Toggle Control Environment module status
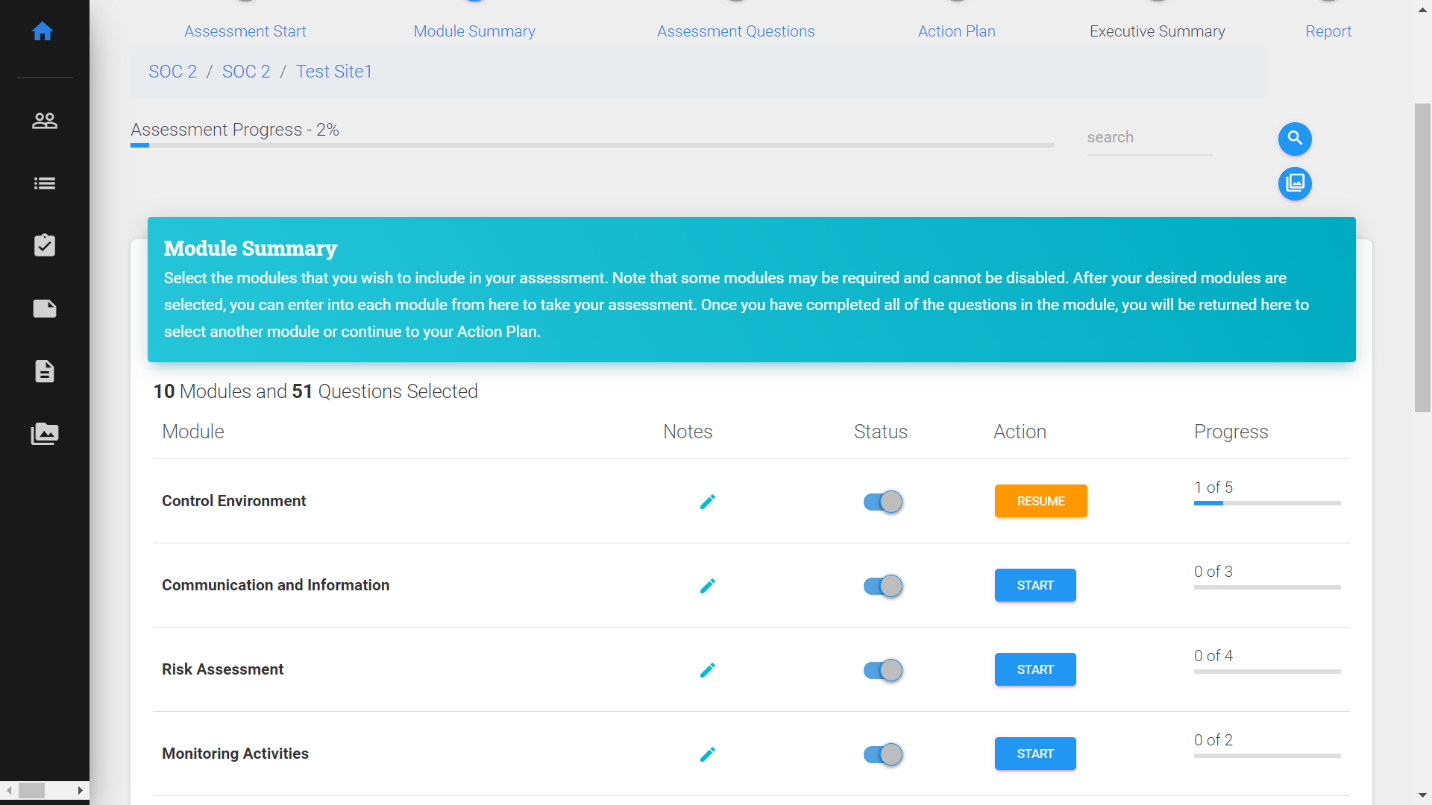This screenshot has height=805, width=1432. click(x=883, y=502)
